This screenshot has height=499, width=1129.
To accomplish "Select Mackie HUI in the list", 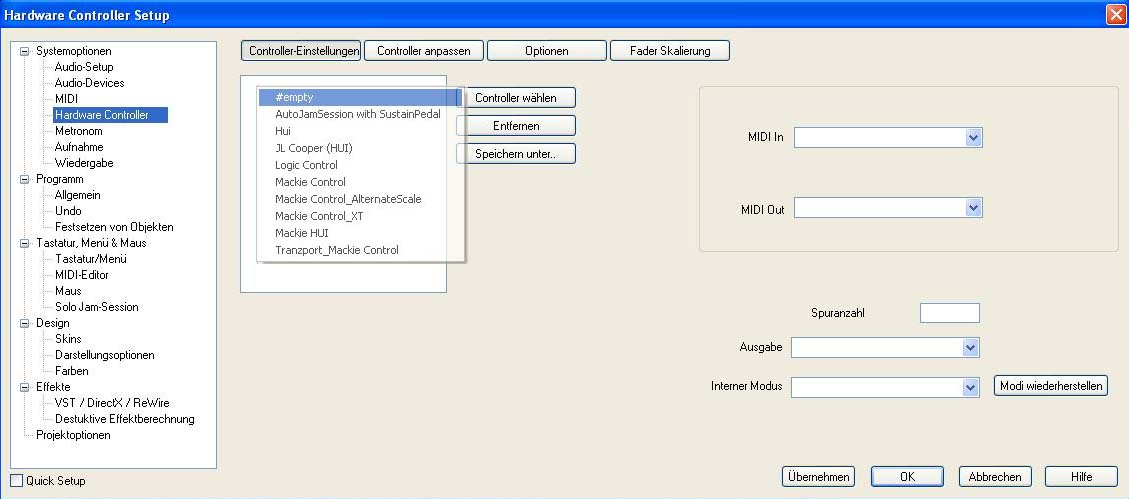I will click(360, 233).
